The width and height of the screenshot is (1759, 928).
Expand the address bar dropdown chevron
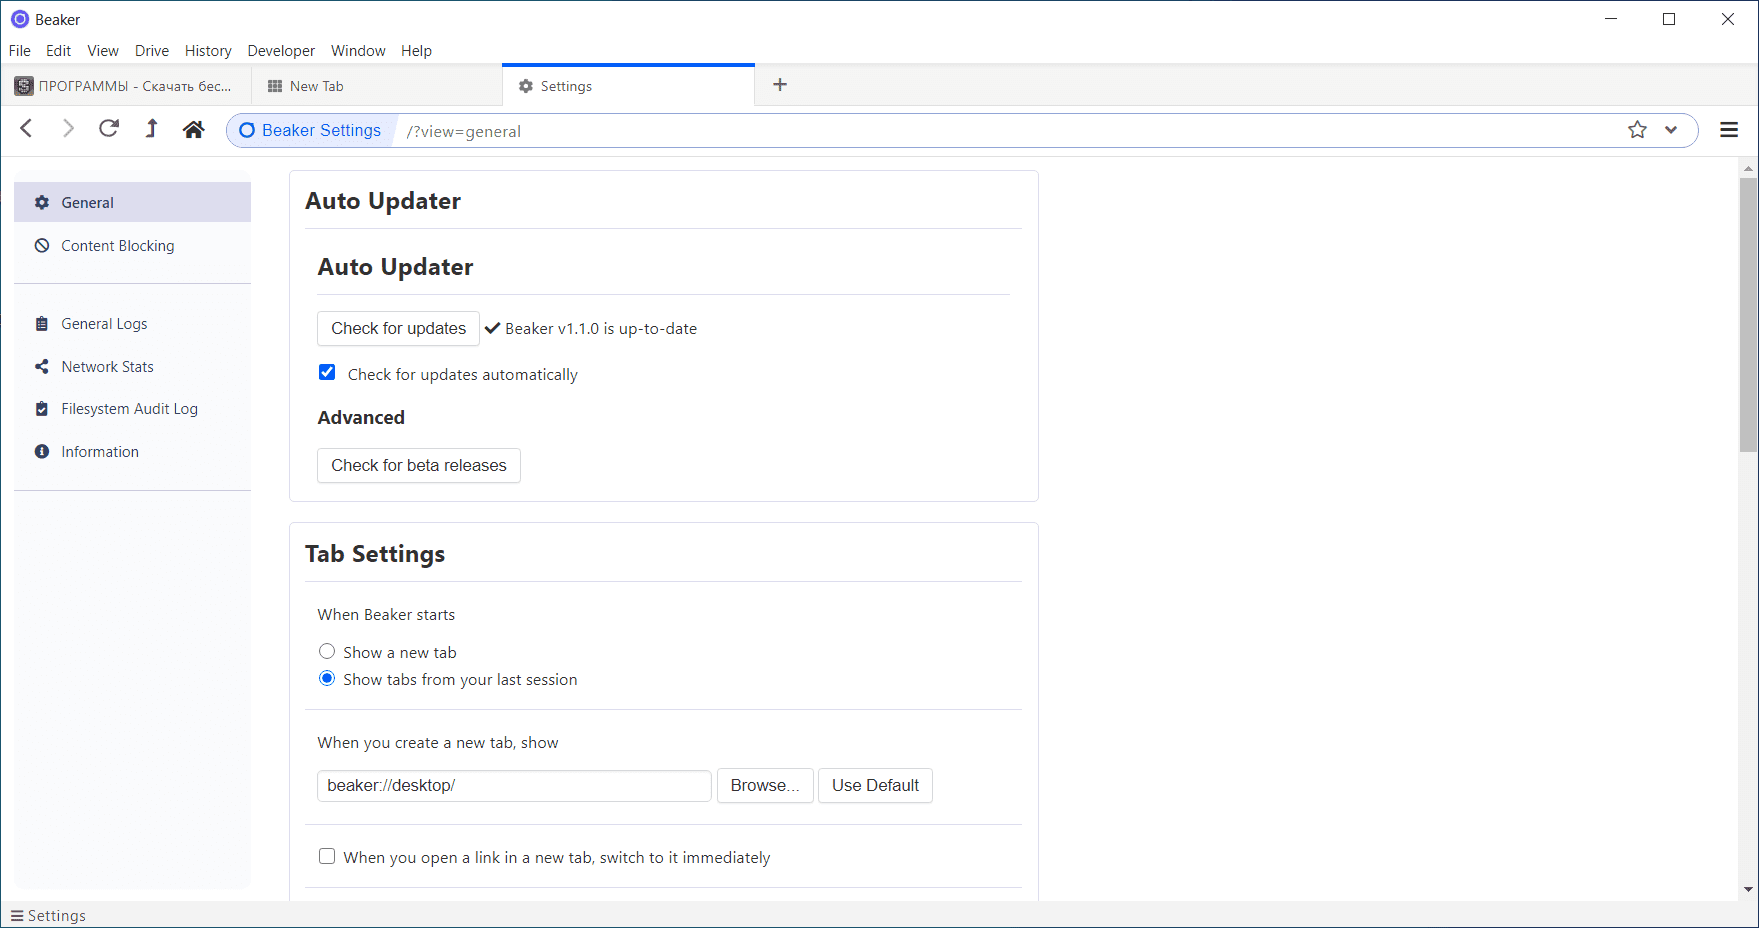point(1671,130)
